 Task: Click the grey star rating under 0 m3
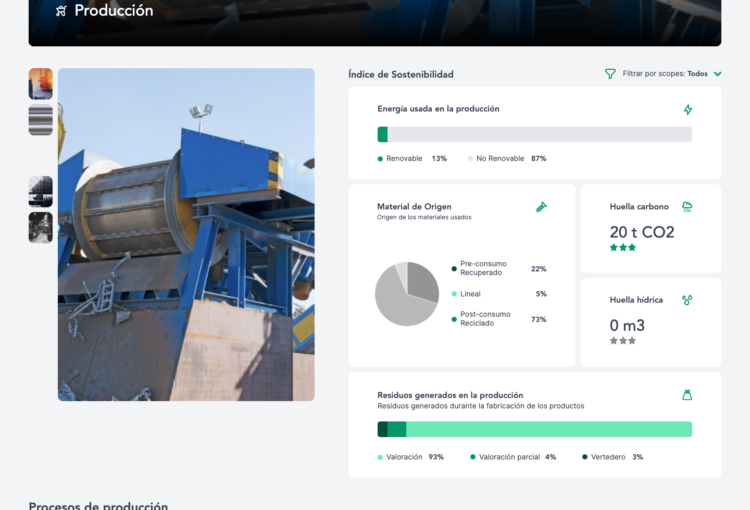[623, 341]
